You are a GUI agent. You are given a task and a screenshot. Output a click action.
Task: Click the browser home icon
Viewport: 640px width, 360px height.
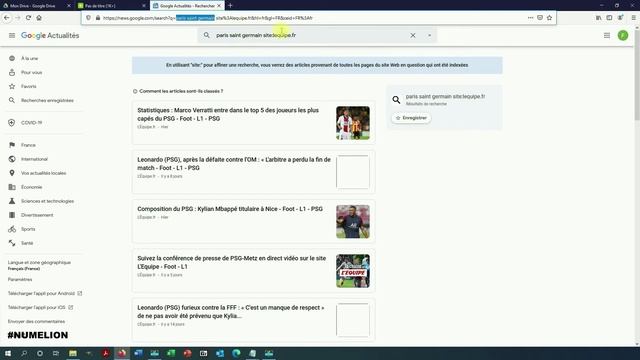(39, 18)
